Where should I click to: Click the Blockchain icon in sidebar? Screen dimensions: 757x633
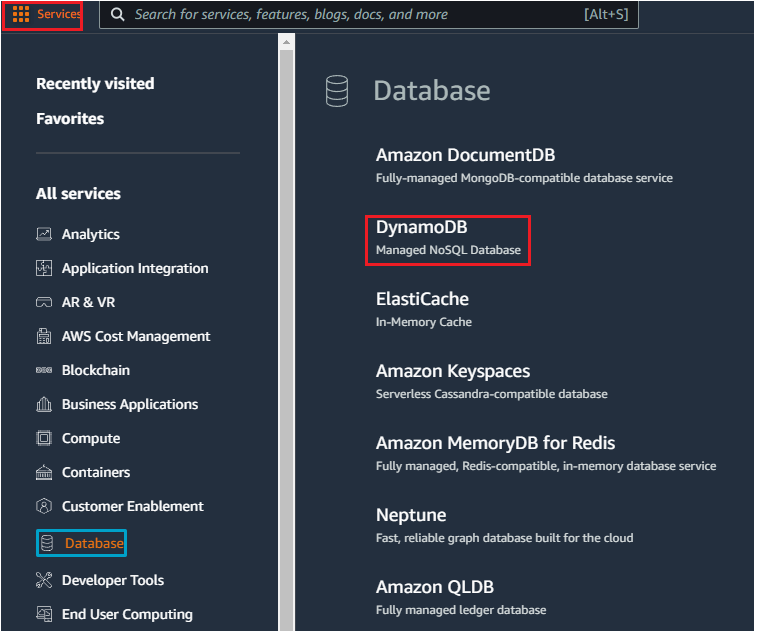(x=44, y=370)
